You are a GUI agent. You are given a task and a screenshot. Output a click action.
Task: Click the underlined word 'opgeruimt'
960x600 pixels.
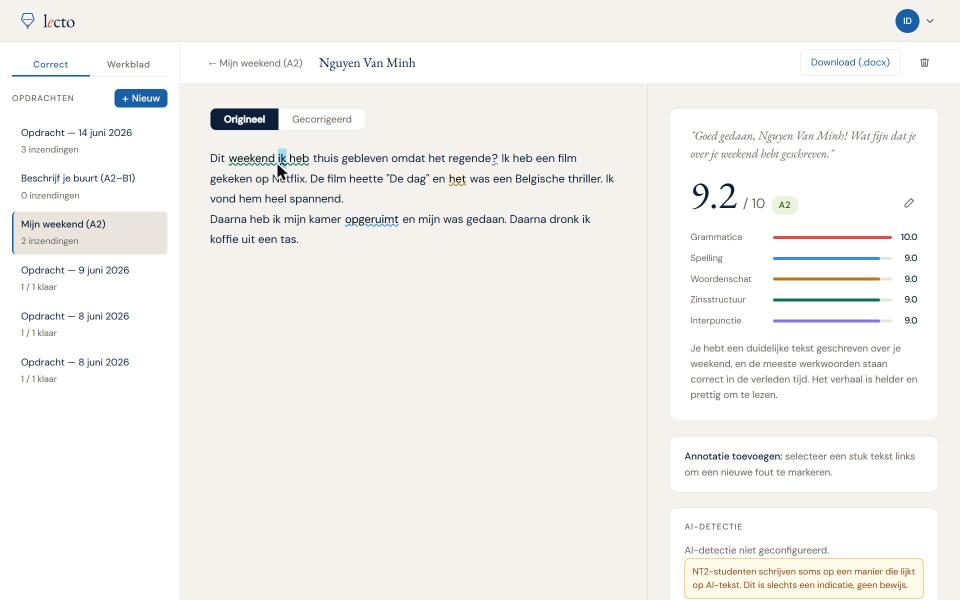pos(372,219)
